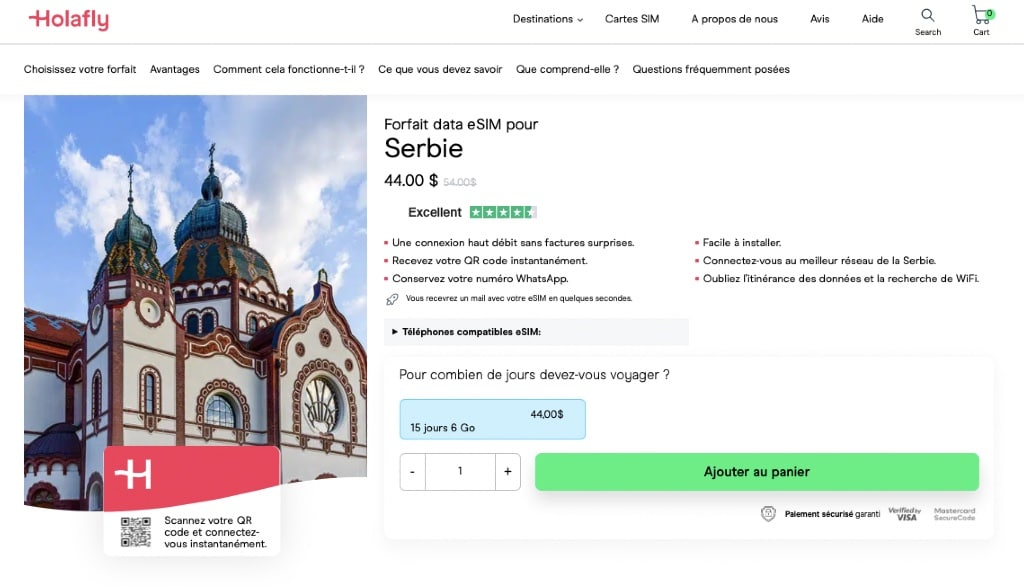1024x586 pixels.
Task: Increase quantity with the plus stepper
Action: [507, 471]
